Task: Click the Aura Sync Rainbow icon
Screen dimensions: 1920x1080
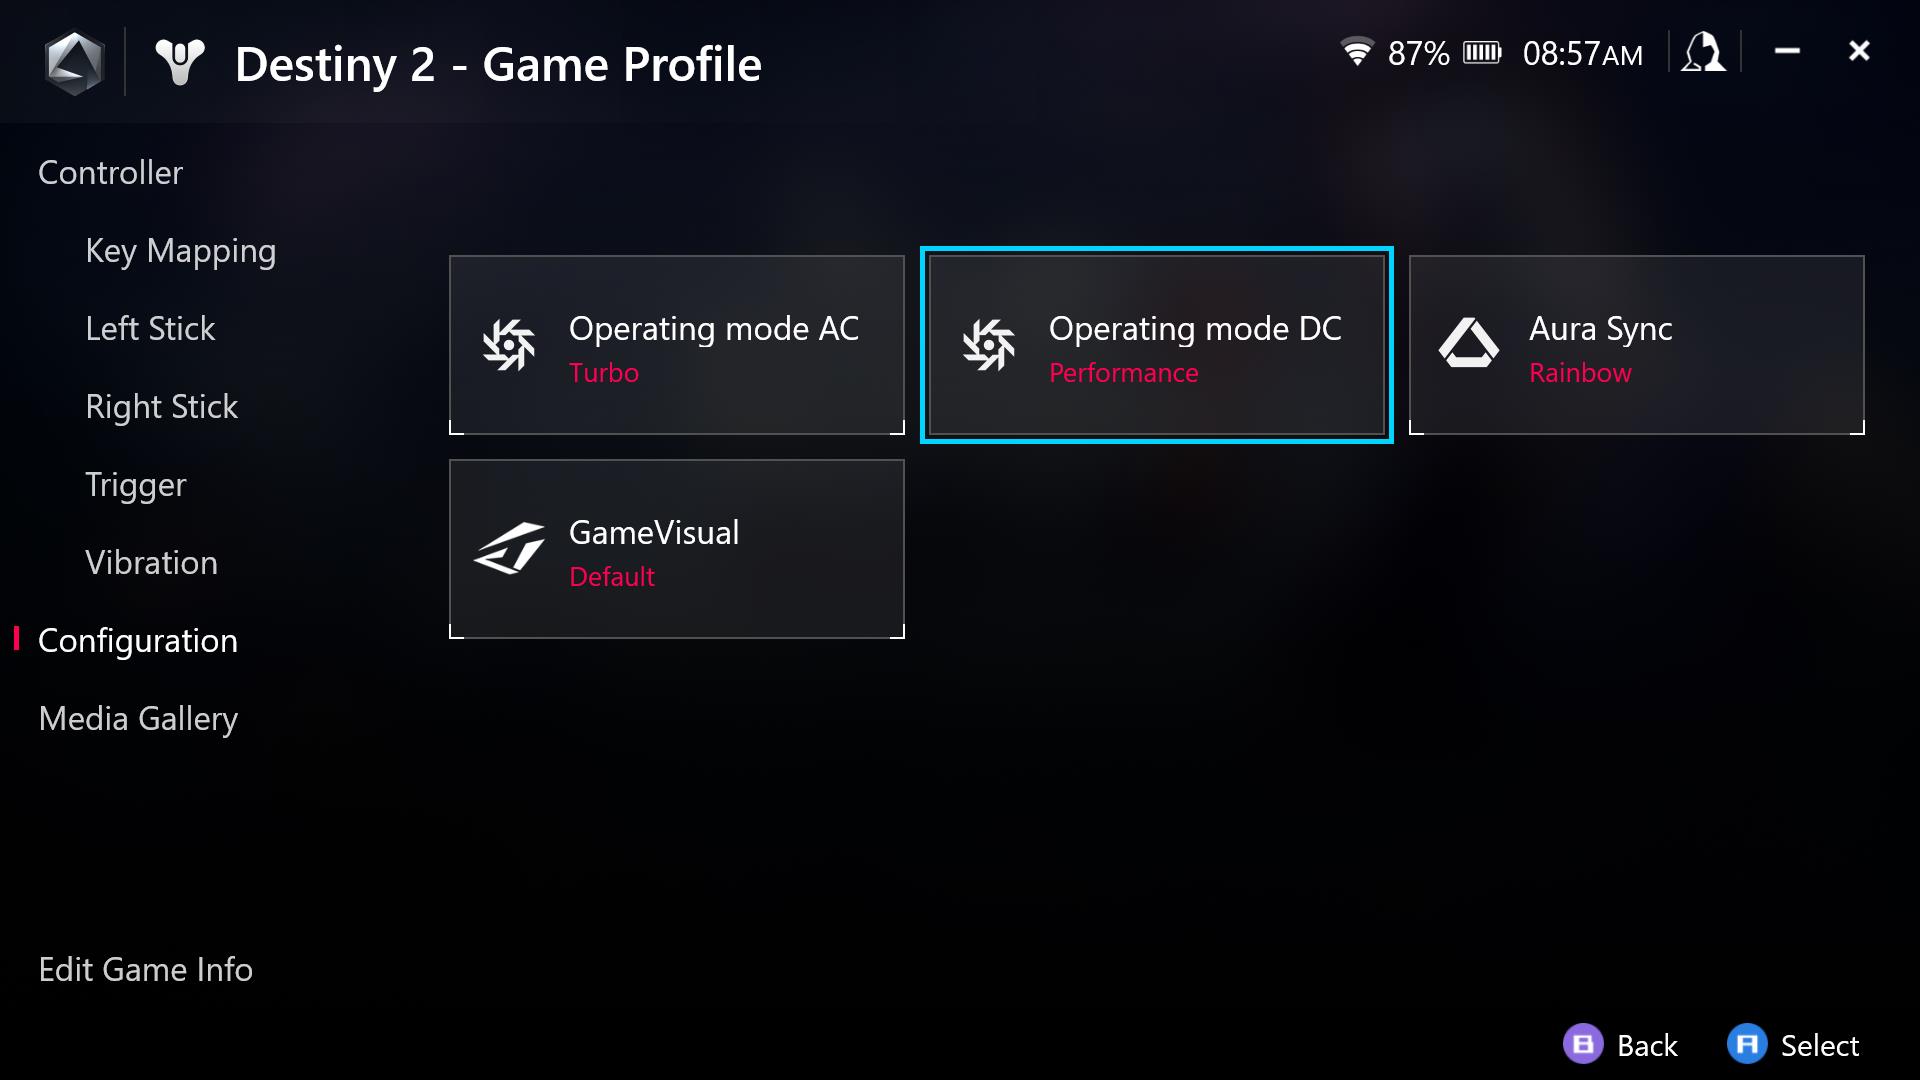Action: [1468, 345]
